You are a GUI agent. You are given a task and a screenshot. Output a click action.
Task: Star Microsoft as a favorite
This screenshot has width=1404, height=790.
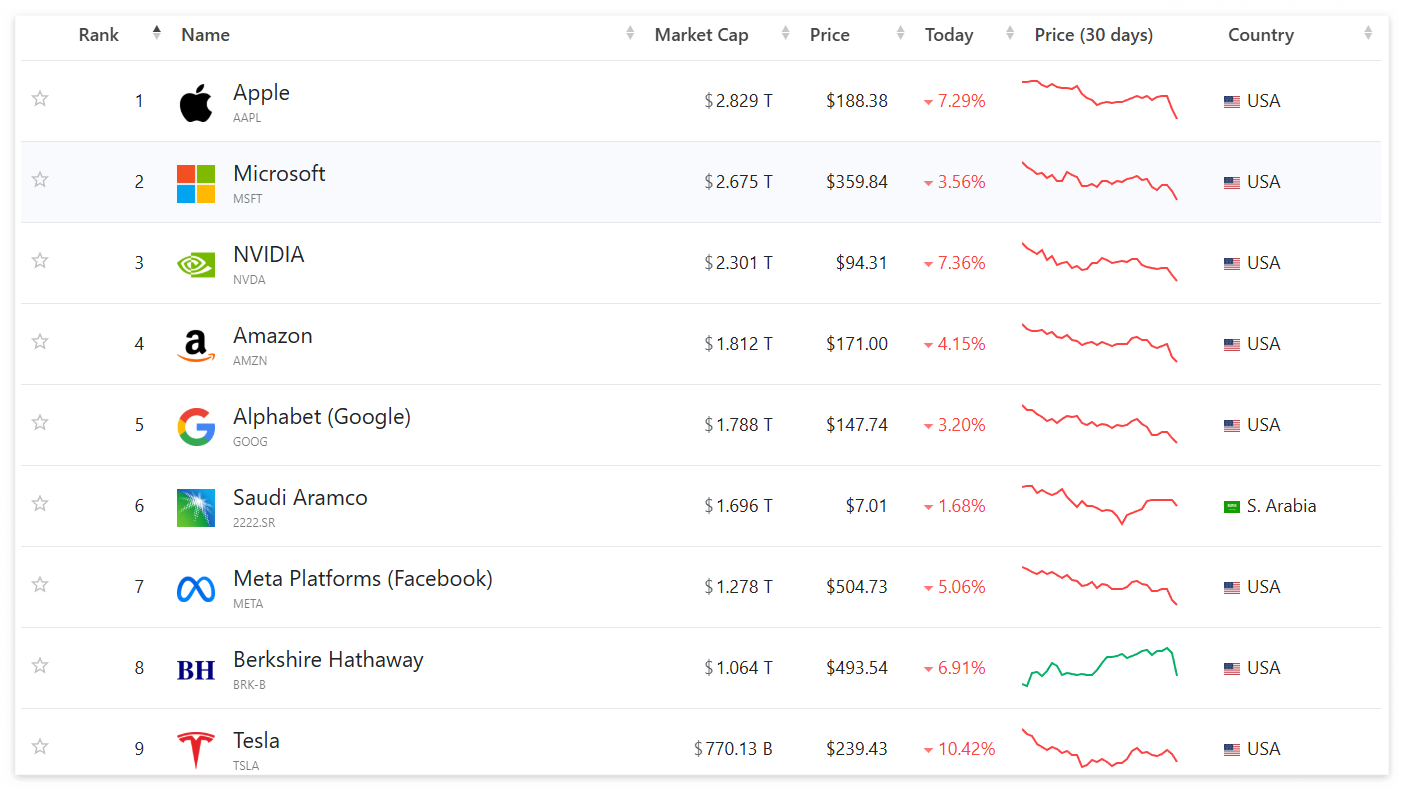click(x=40, y=179)
